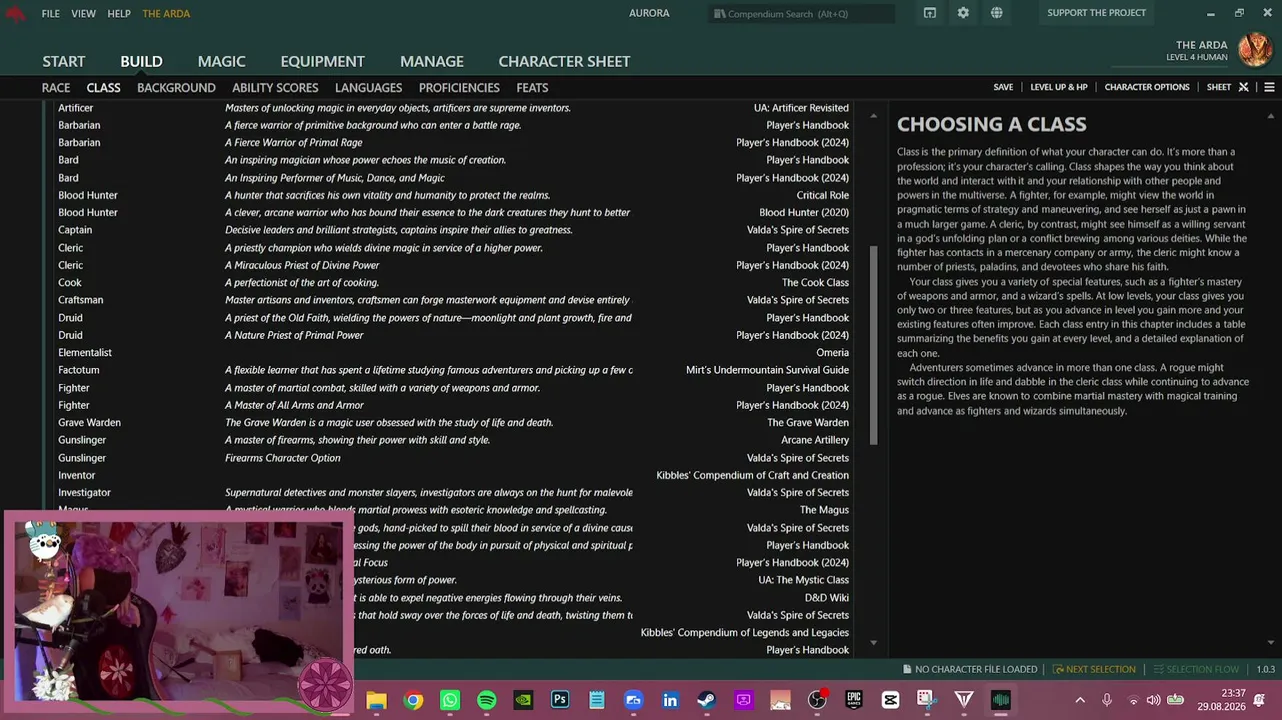This screenshot has height=720, width=1282.
Task: Select the RACE sub-tab
Action: tap(56, 88)
